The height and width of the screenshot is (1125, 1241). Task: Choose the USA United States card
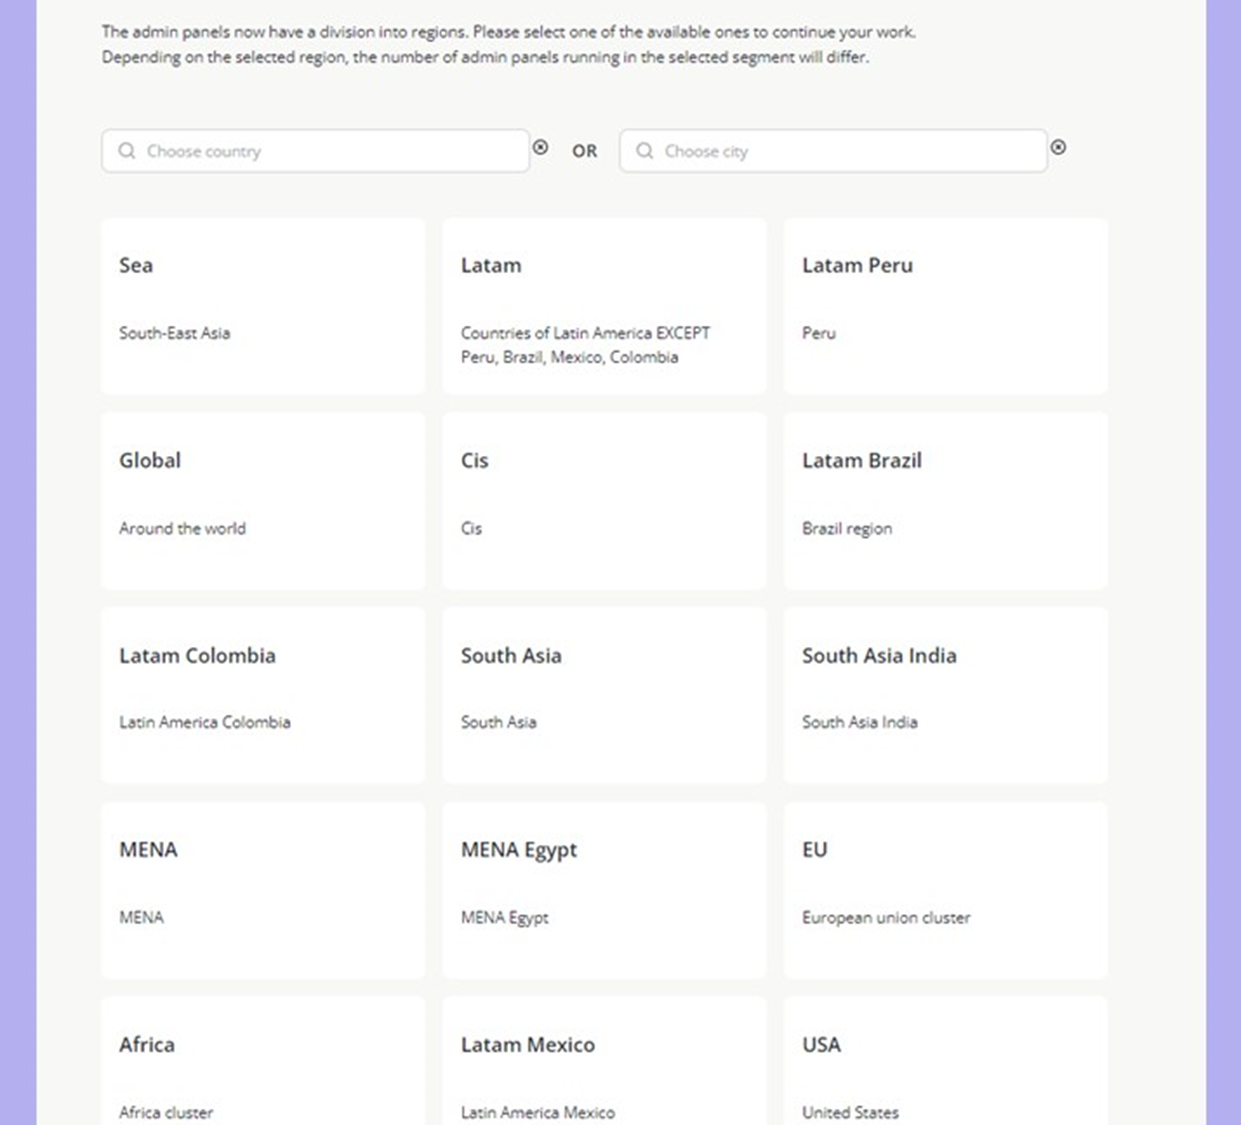(945, 1070)
